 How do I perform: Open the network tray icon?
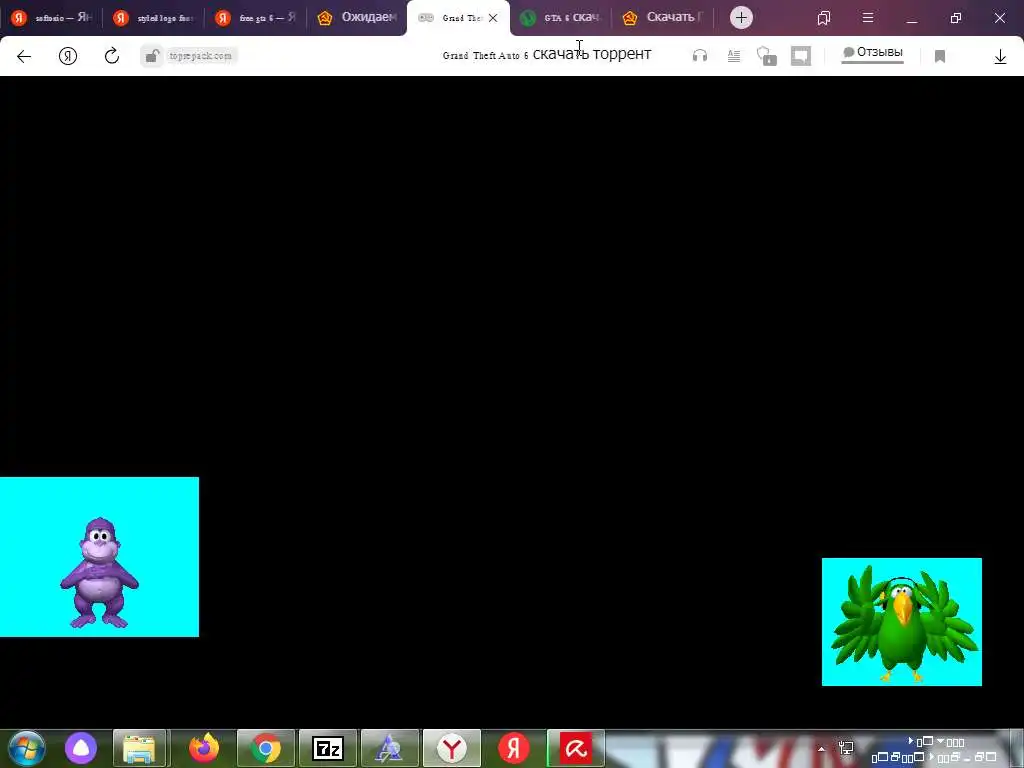[x=846, y=748]
